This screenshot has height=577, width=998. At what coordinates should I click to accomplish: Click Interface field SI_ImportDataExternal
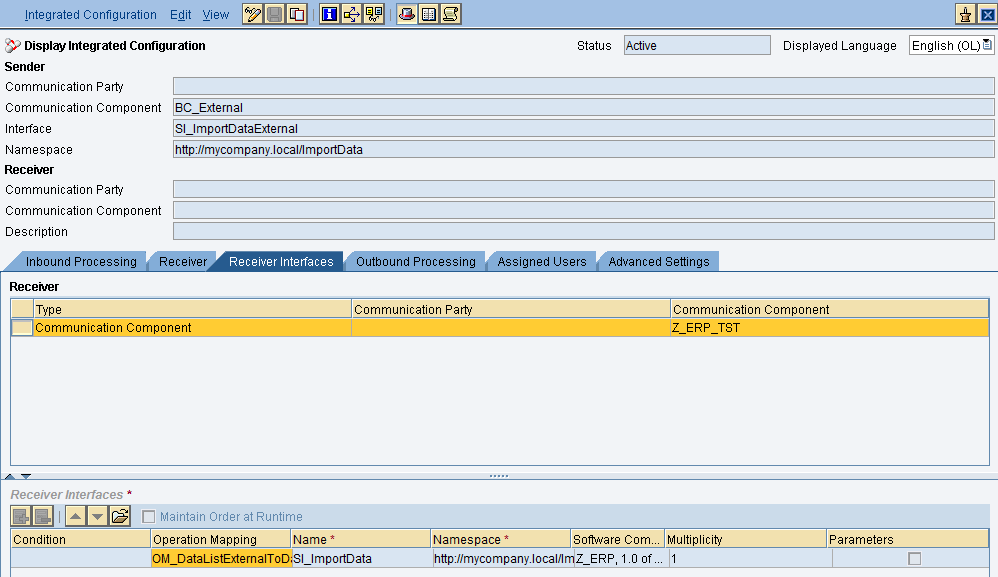pyautogui.click(x=584, y=129)
